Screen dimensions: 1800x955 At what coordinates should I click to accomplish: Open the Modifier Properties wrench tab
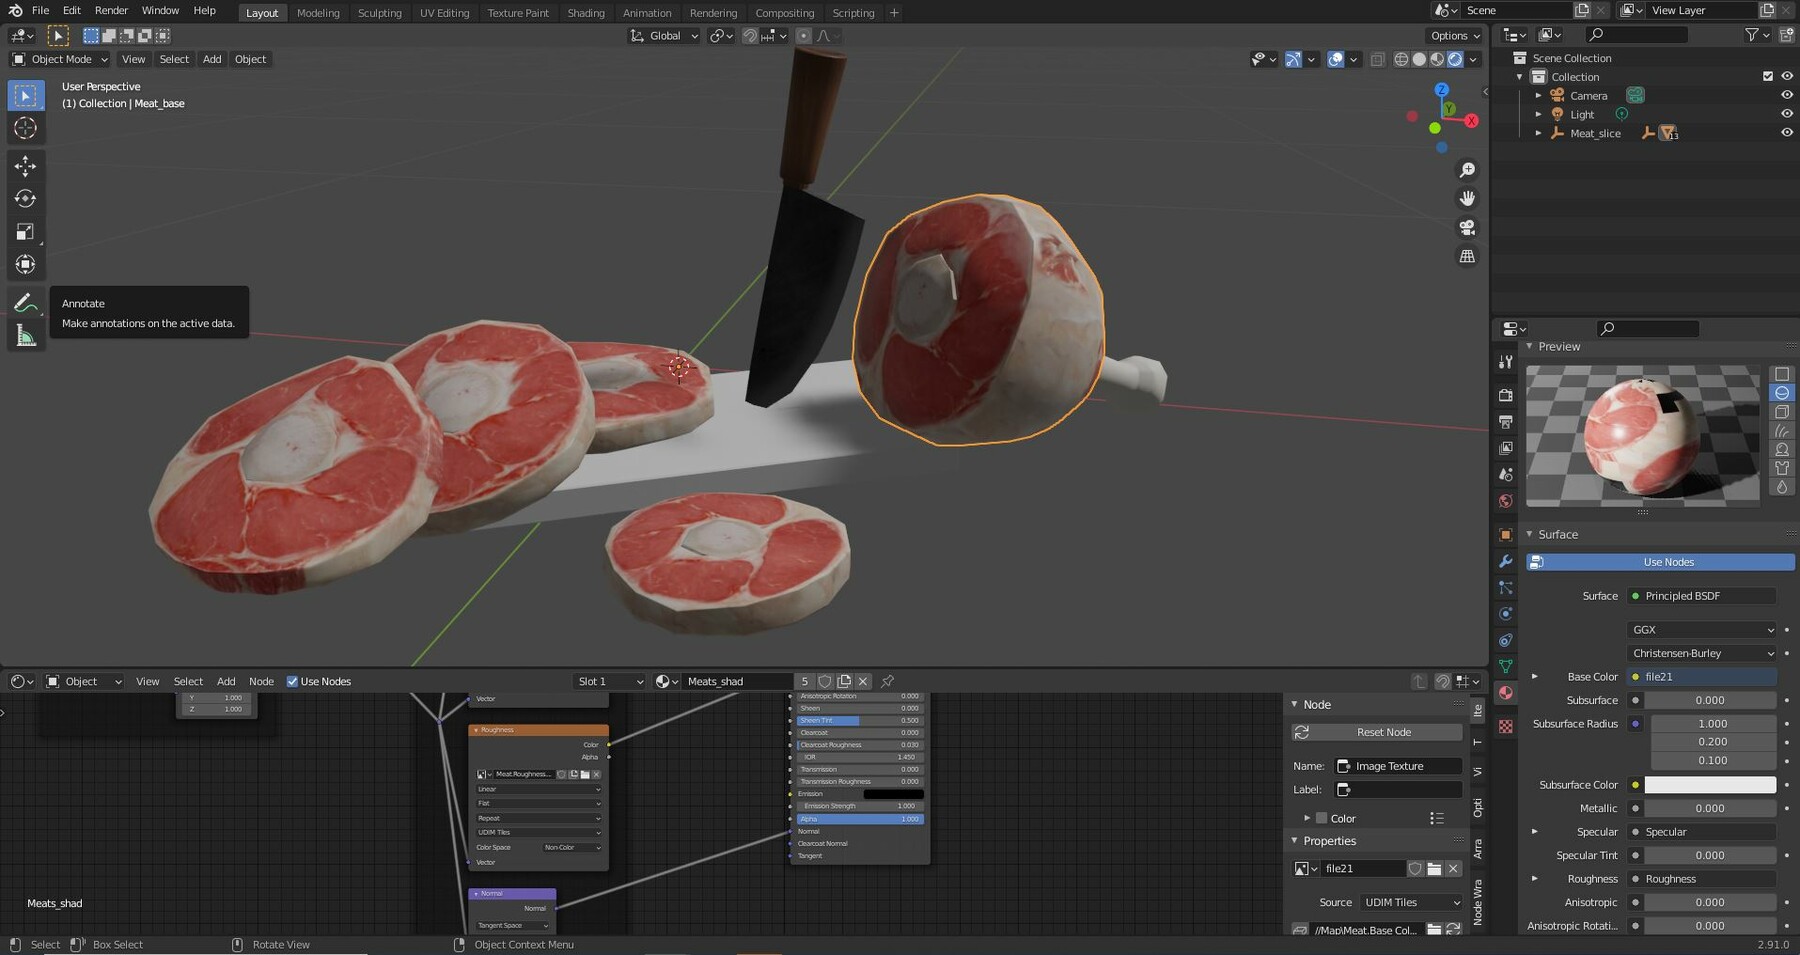1506,561
